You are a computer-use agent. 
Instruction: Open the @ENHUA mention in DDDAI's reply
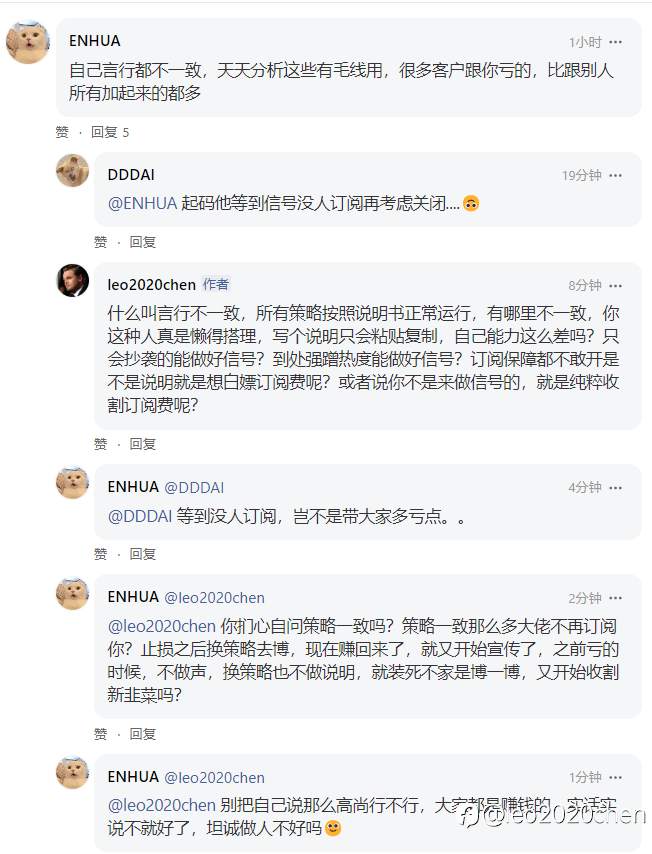pos(142,203)
